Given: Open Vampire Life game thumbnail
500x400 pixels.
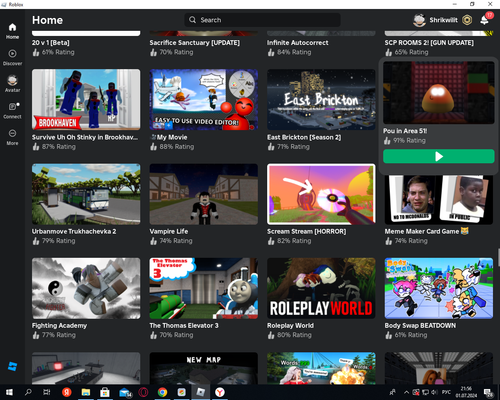Looking at the screenshot, I should (x=204, y=194).
